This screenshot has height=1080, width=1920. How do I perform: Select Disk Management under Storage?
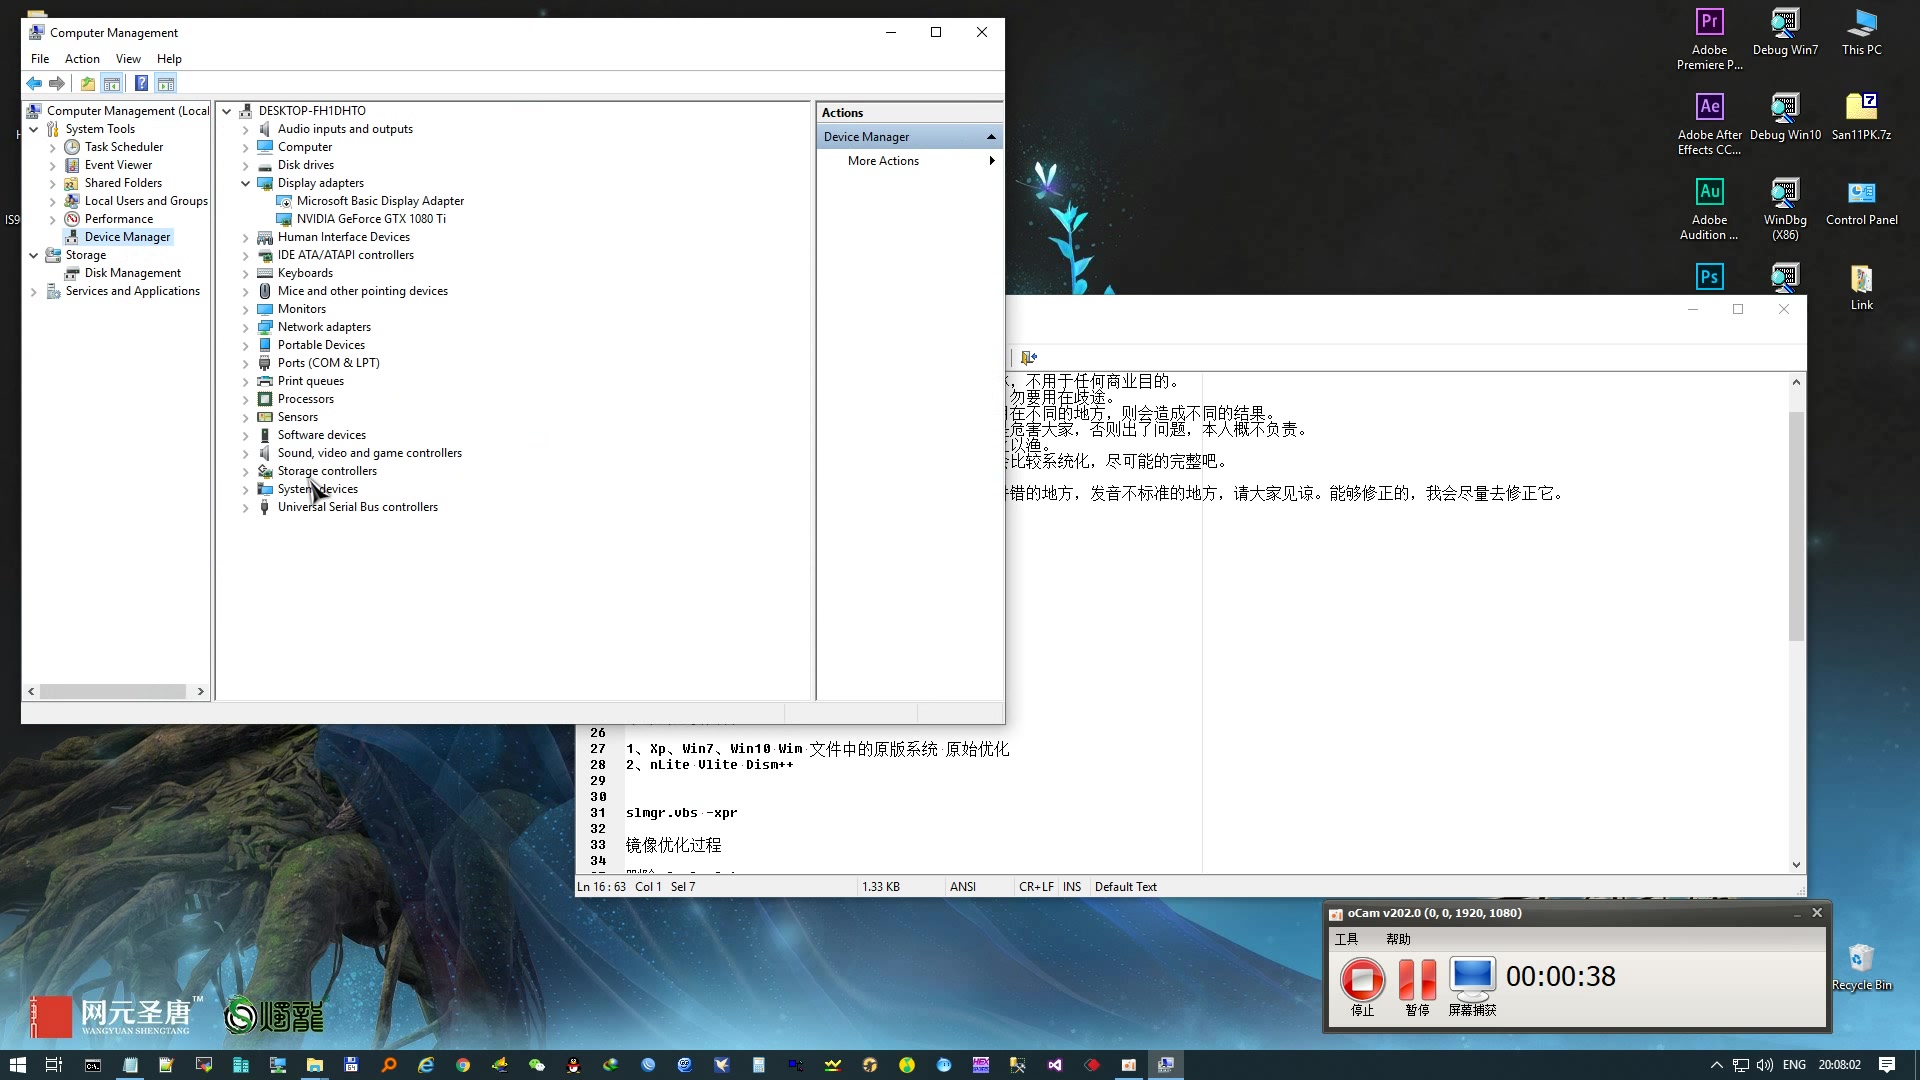tap(132, 273)
